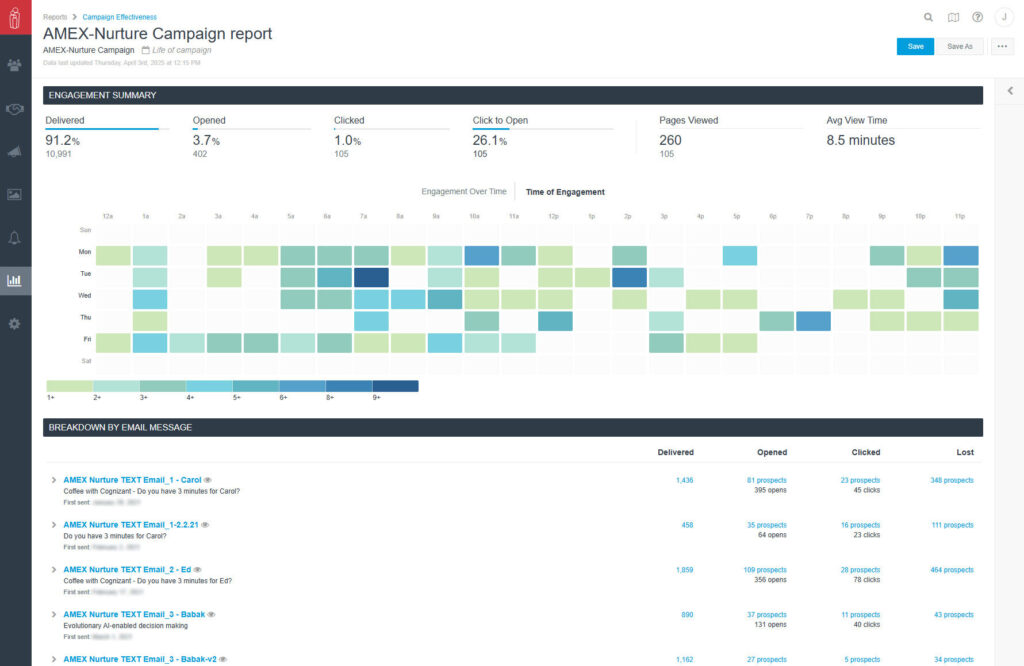Viewport: 1024px width, 666px height.
Task: Open AMEX Nurture TEXT Email_3 - Babak link
Action: point(134,614)
